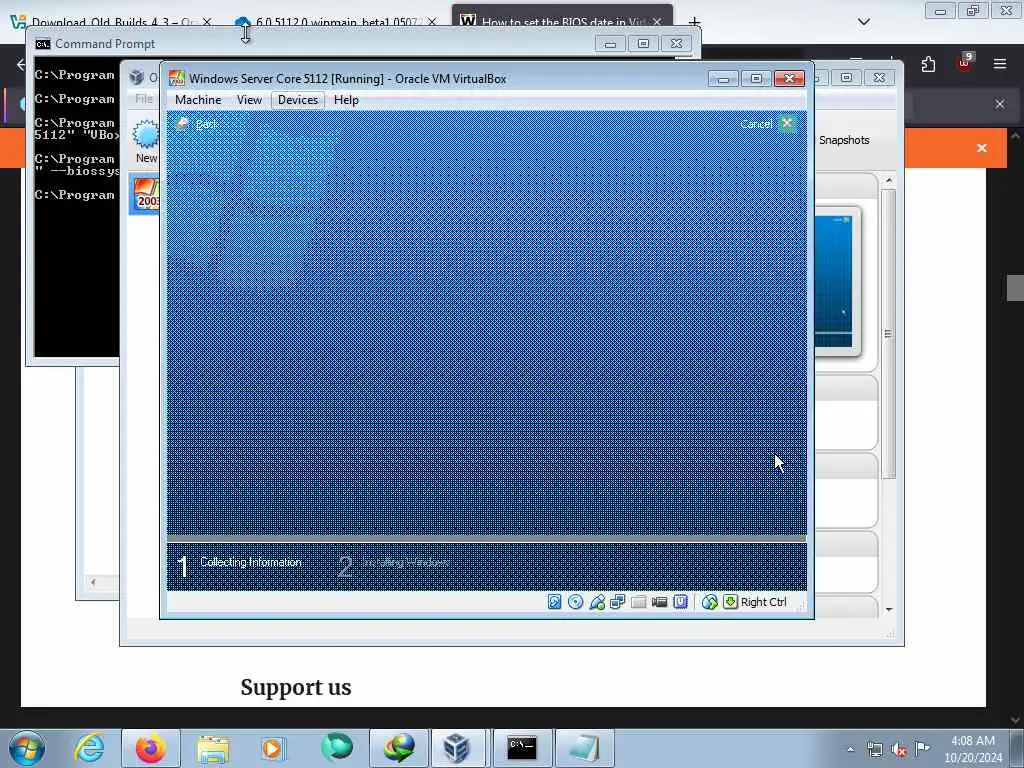1024x768 pixels.
Task: Click the network tray icon
Action: [x=874, y=750]
